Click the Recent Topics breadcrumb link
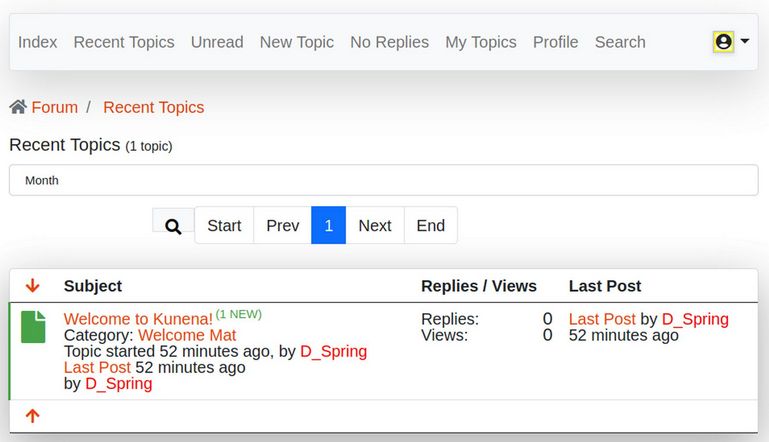 153,107
